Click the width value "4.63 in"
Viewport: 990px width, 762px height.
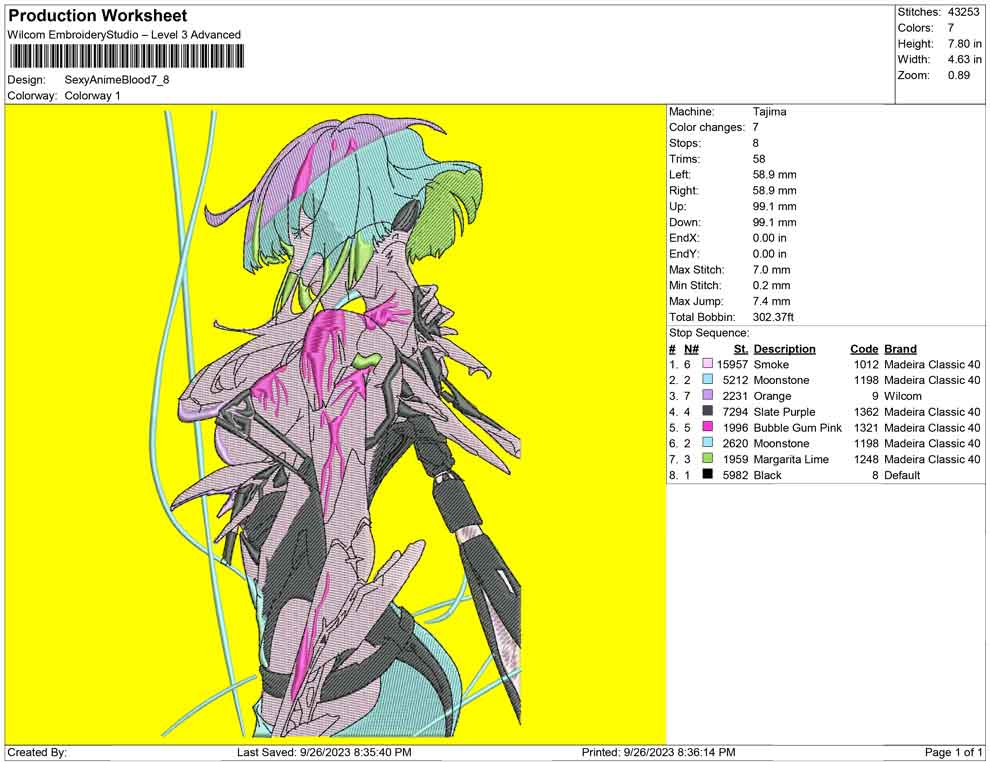point(965,59)
